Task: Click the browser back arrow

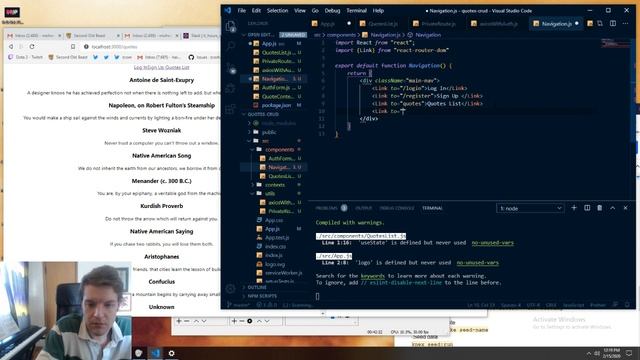Action: point(11,47)
